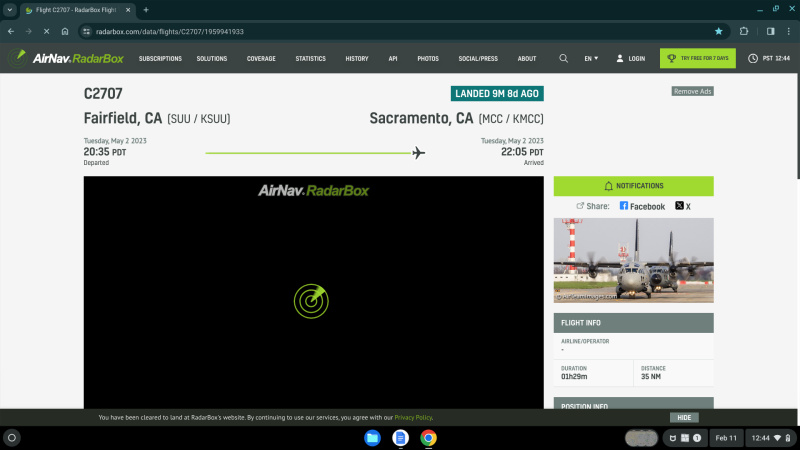Open the HISTORY menu
The image size is (800, 450).
pos(357,58)
